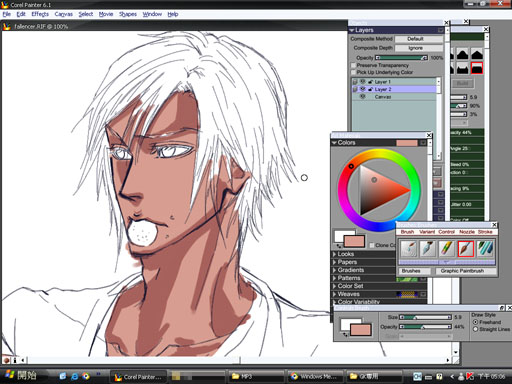Swap colors in the brush controls bar
Screen dimensions: 512x384
tap(345, 334)
